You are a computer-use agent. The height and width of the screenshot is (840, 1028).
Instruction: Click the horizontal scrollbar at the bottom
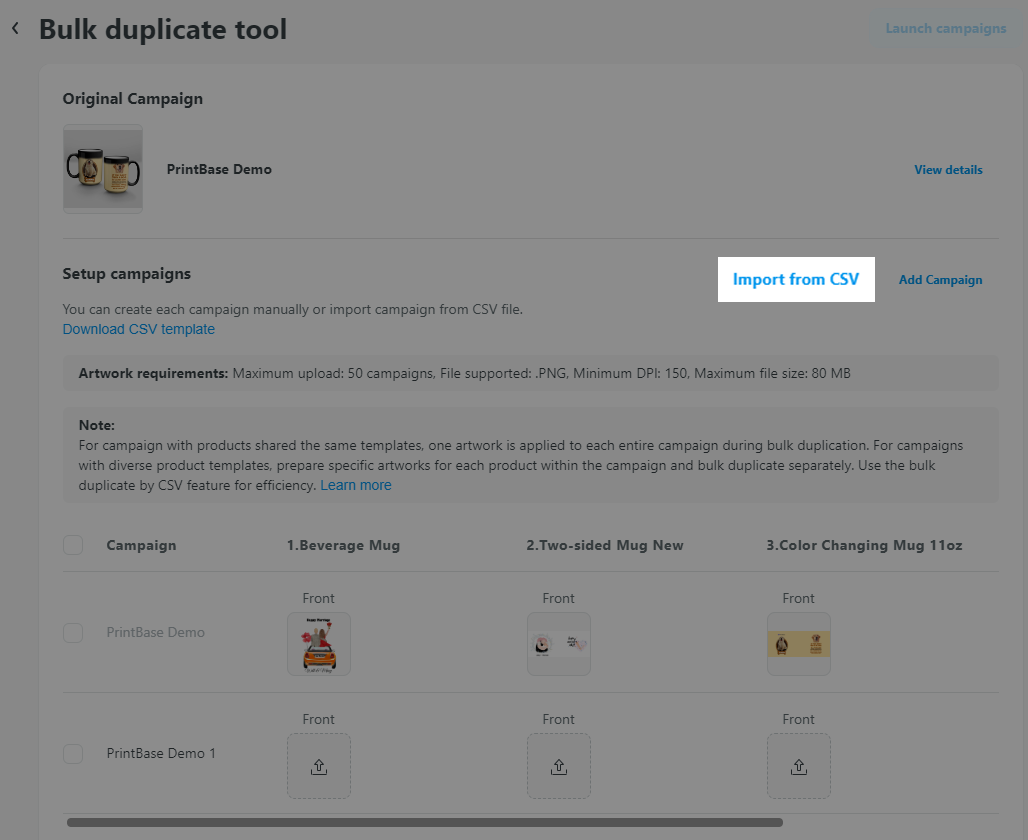[424, 823]
